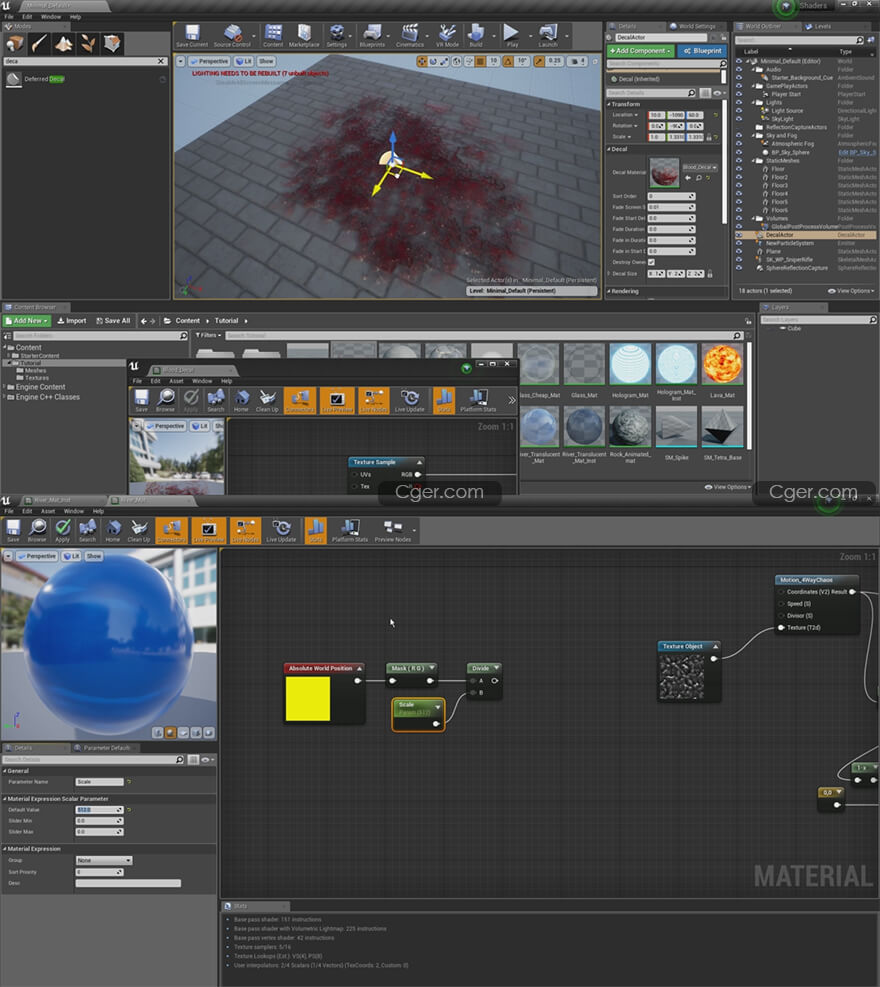Open the Add New dropdown in Content Browser
Screen dimensions: 880x987
pos(27,321)
